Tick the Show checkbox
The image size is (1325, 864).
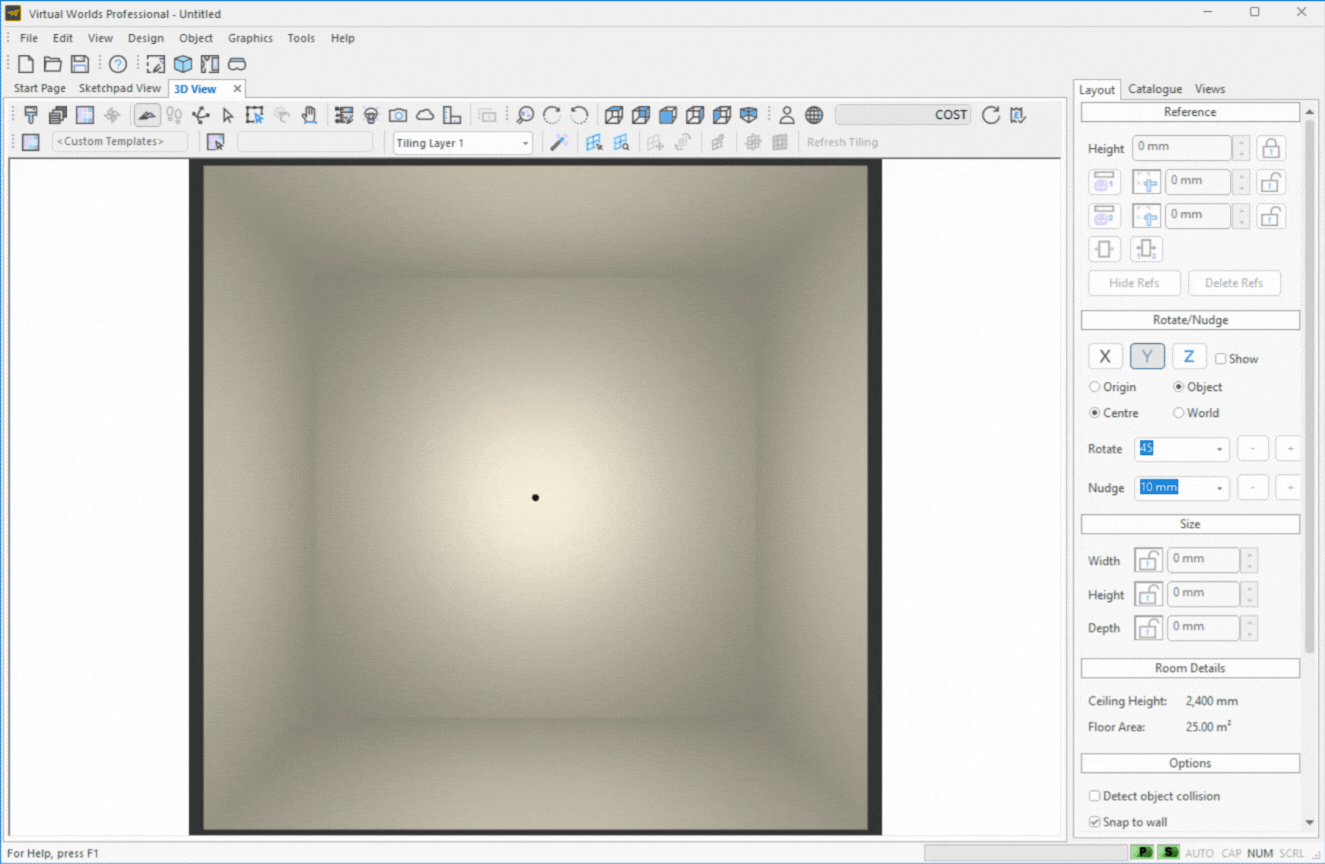coord(1220,358)
